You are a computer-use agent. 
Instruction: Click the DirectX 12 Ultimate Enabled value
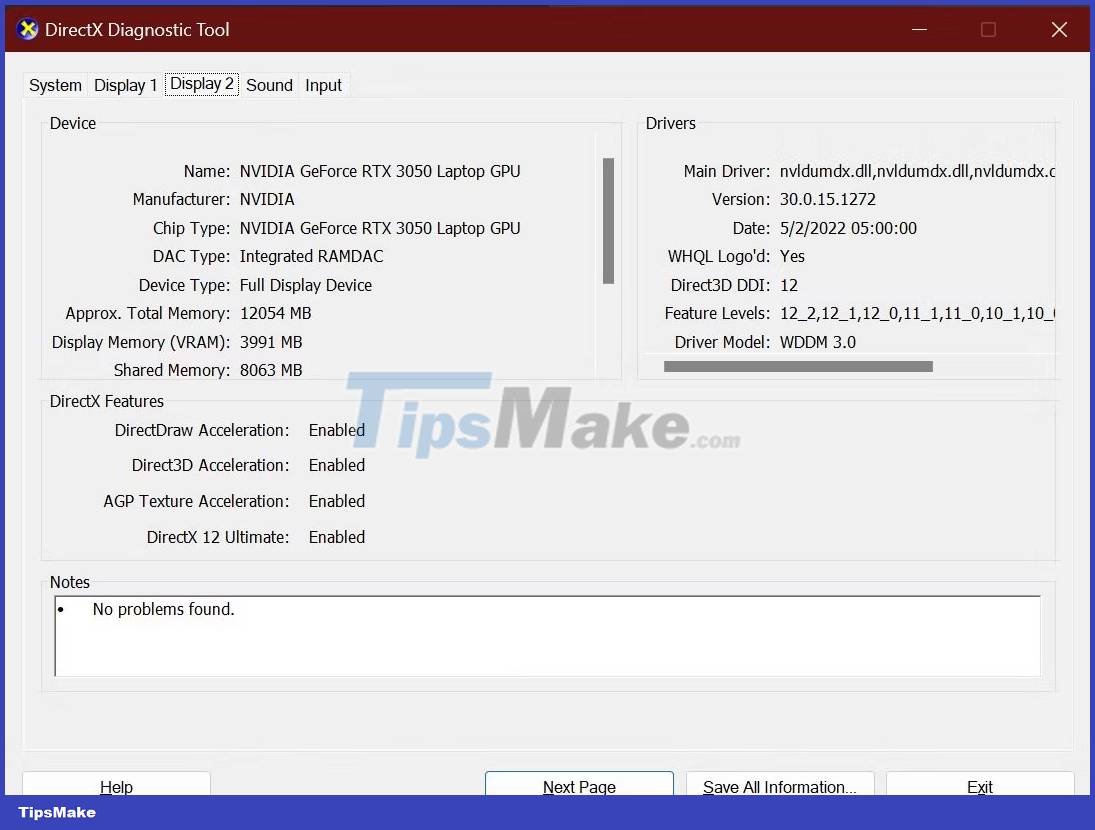[337, 537]
